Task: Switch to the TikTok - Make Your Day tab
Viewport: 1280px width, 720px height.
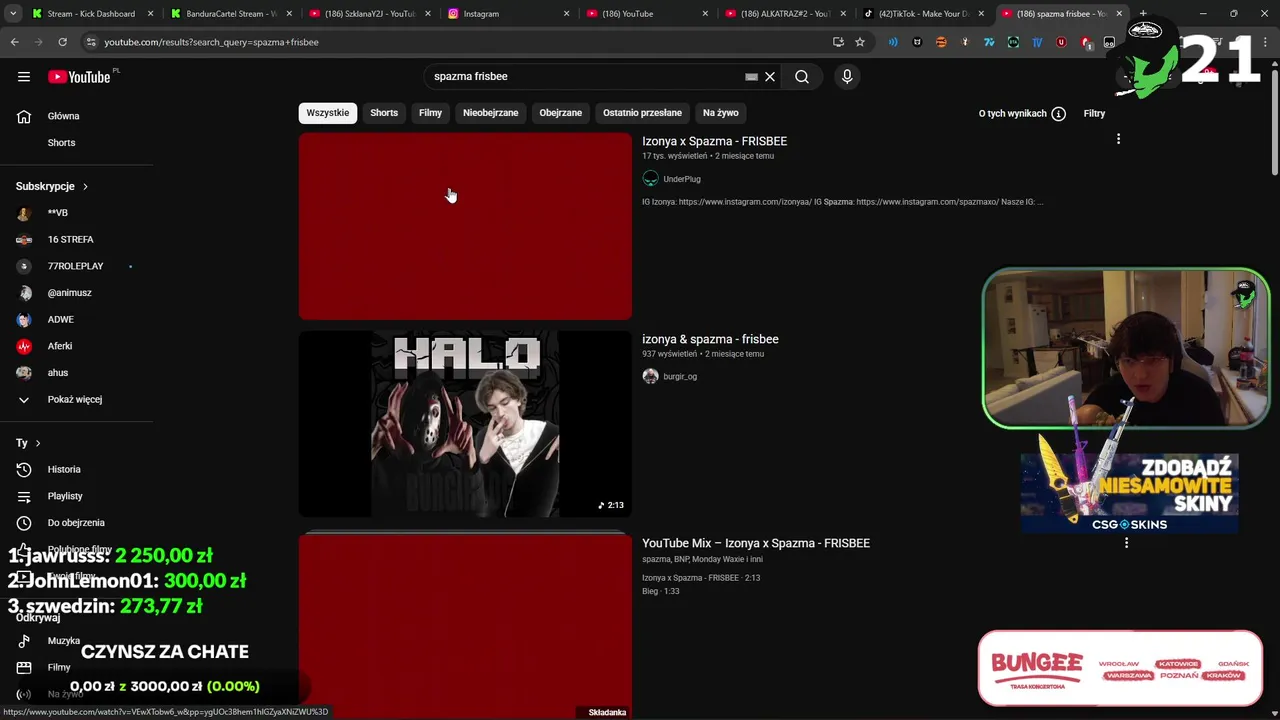Action: coord(924,14)
